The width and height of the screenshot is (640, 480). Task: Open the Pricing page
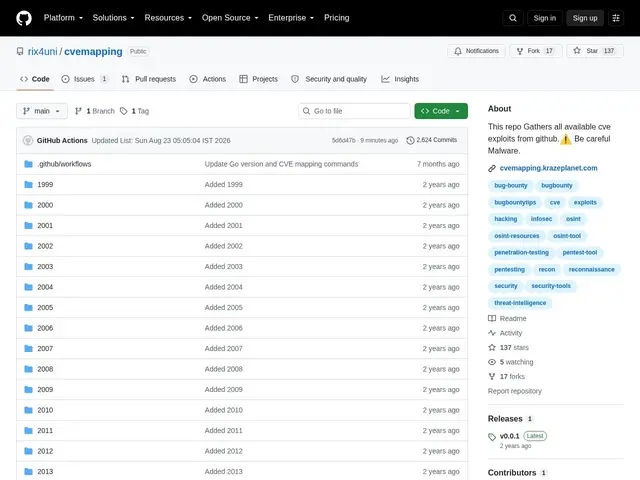tap(336, 18)
